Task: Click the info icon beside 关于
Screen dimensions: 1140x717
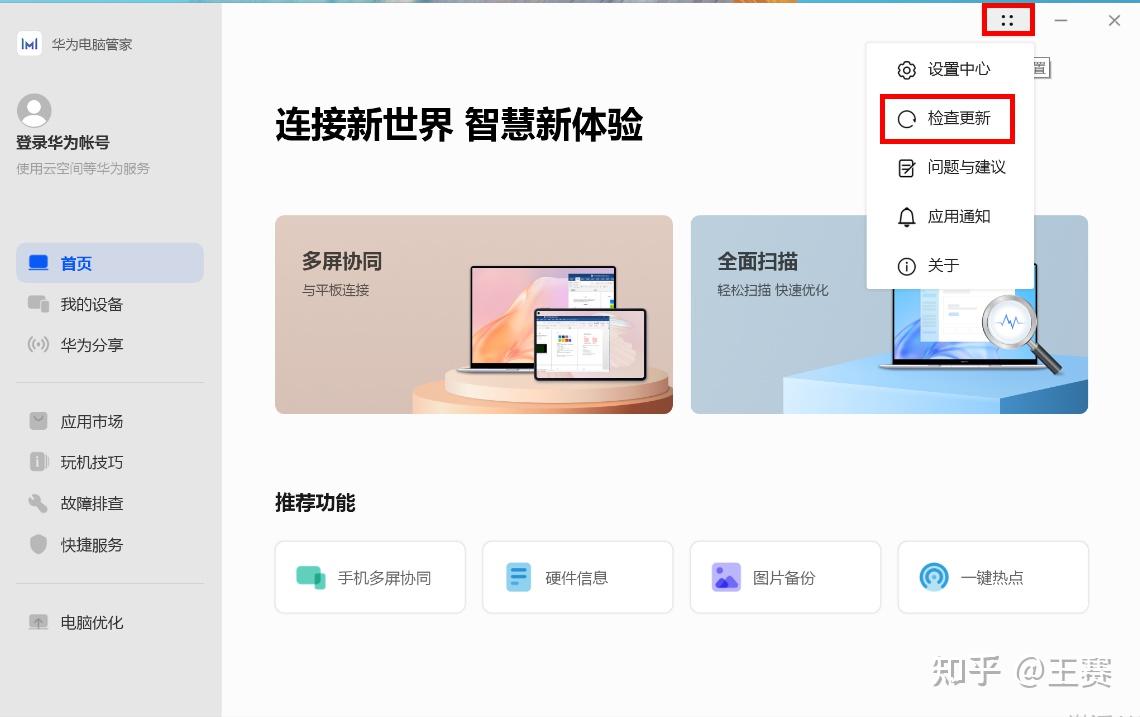Action: [x=907, y=266]
